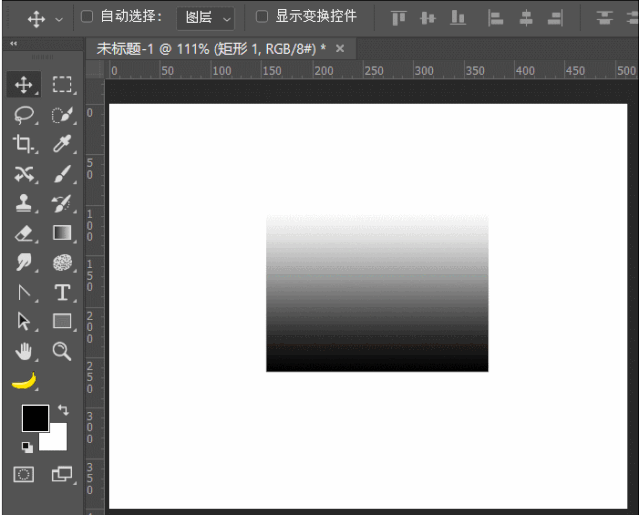
Task: Select the Move tool in toolbox
Action: click(24, 85)
